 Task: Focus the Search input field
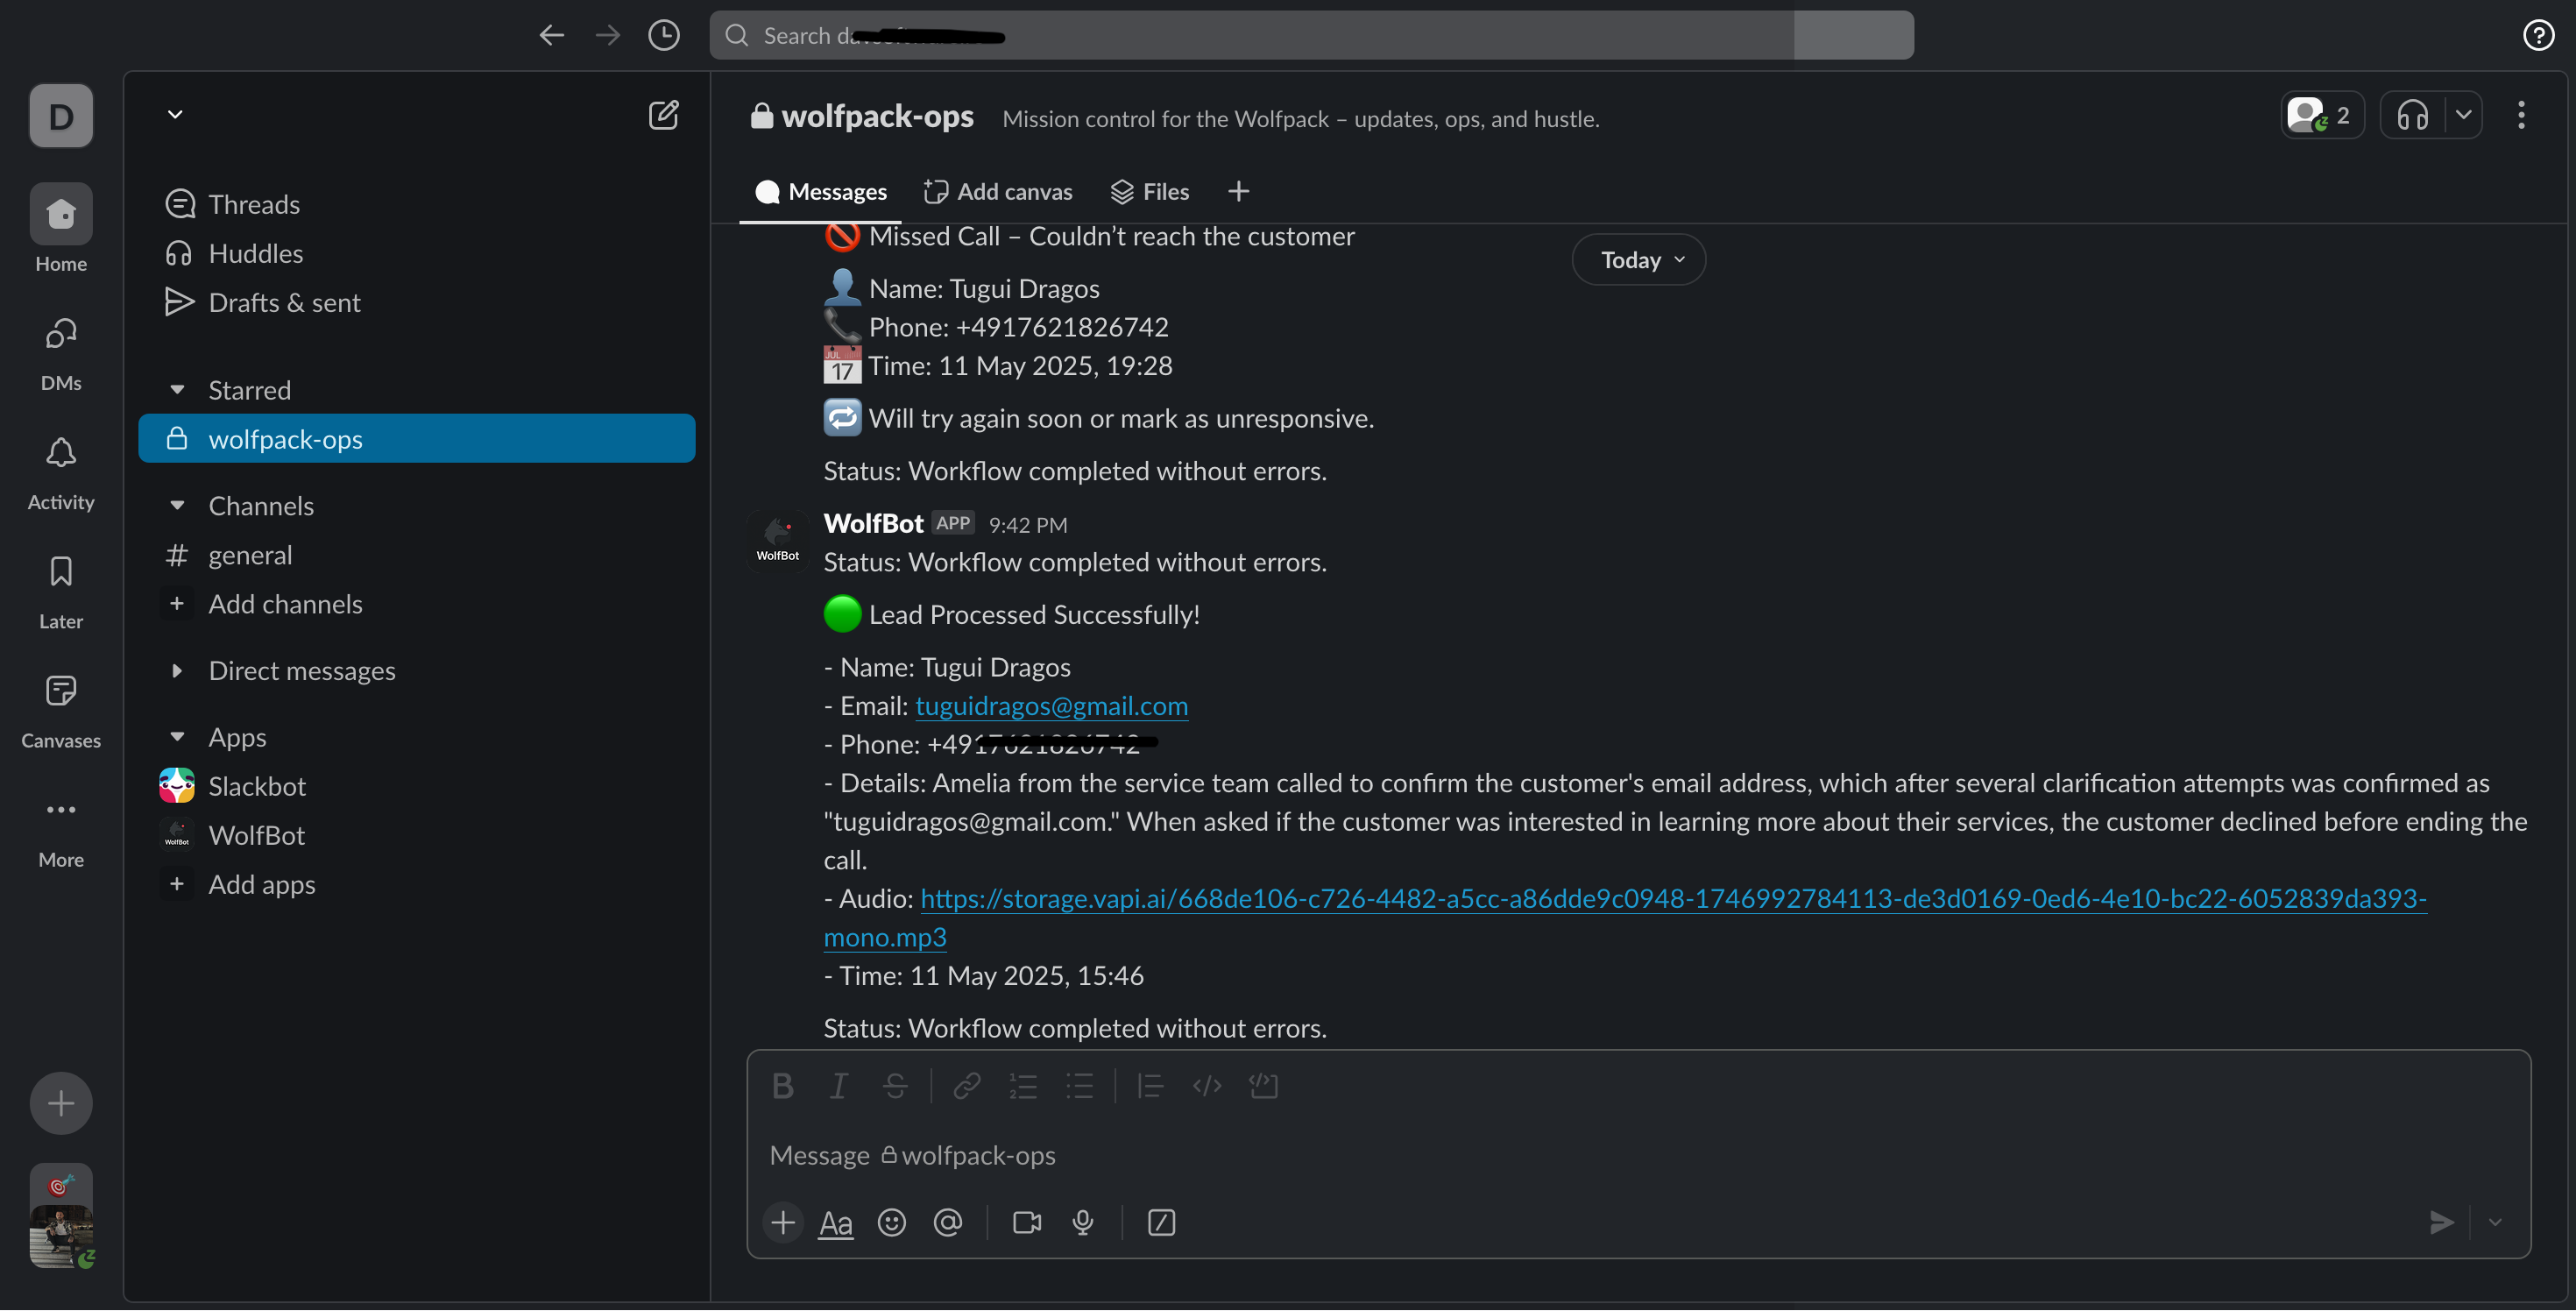coord(1311,35)
